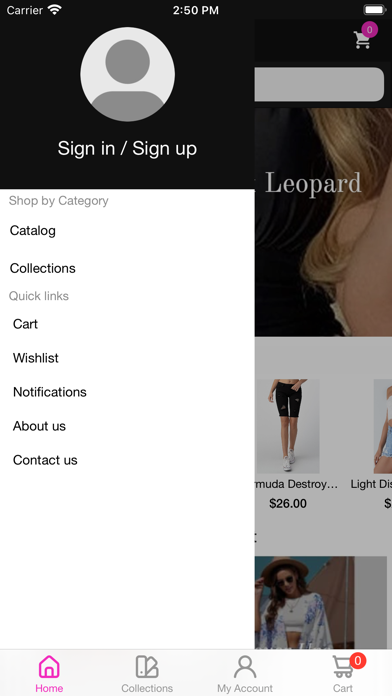The height and width of the screenshot is (696, 392).
Task: Open the Cart tab in bottom bar
Action: click(343, 673)
